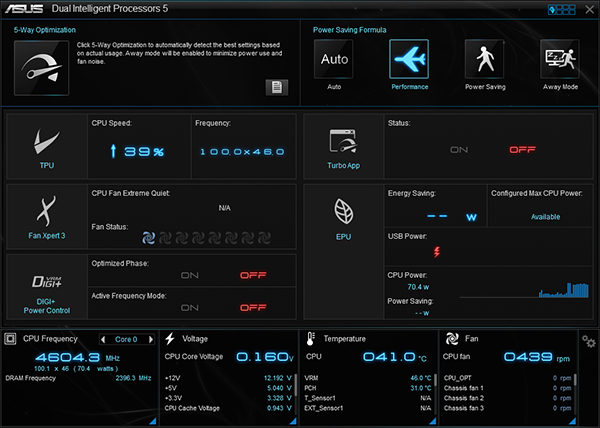Open the Turbo App icon
The width and height of the screenshot is (600, 428).
[x=343, y=141]
